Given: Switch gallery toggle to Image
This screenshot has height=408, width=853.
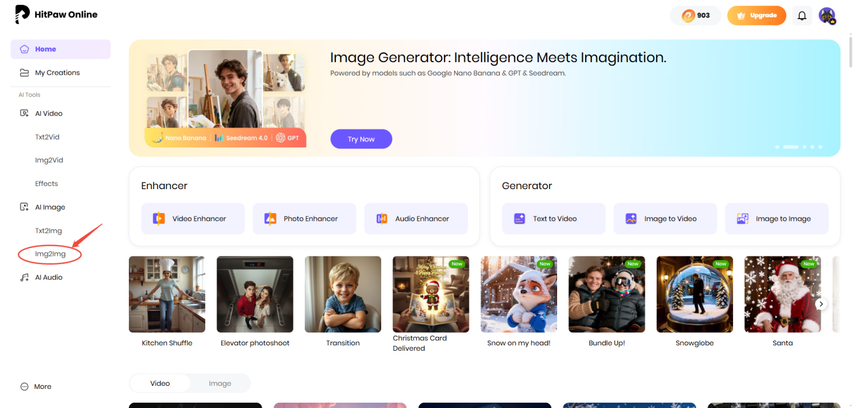Looking at the screenshot, I should pyautogui.click(x=220, y=384).
